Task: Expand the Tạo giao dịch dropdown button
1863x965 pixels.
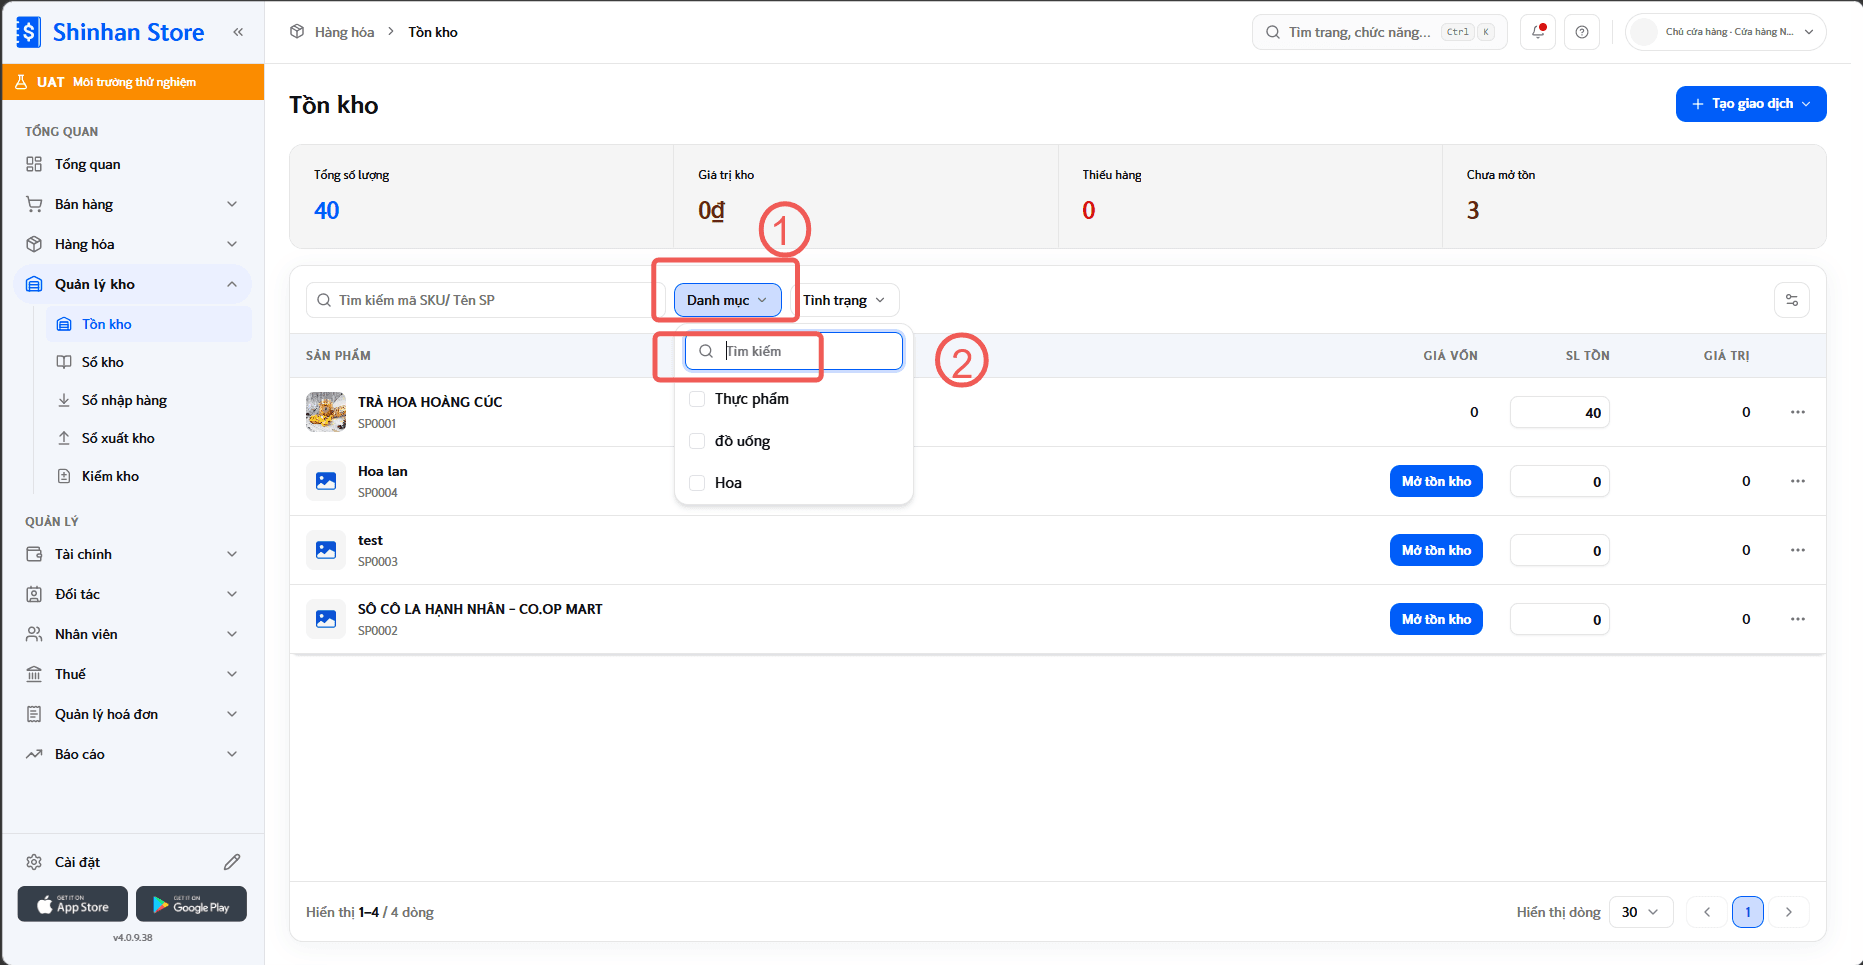Action: (x=1751, y=104)
